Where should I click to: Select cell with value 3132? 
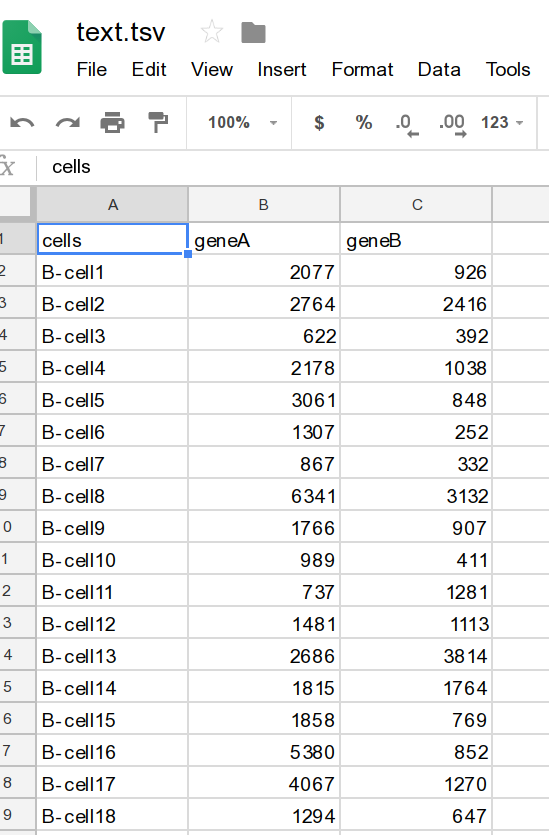pos(416,495)
